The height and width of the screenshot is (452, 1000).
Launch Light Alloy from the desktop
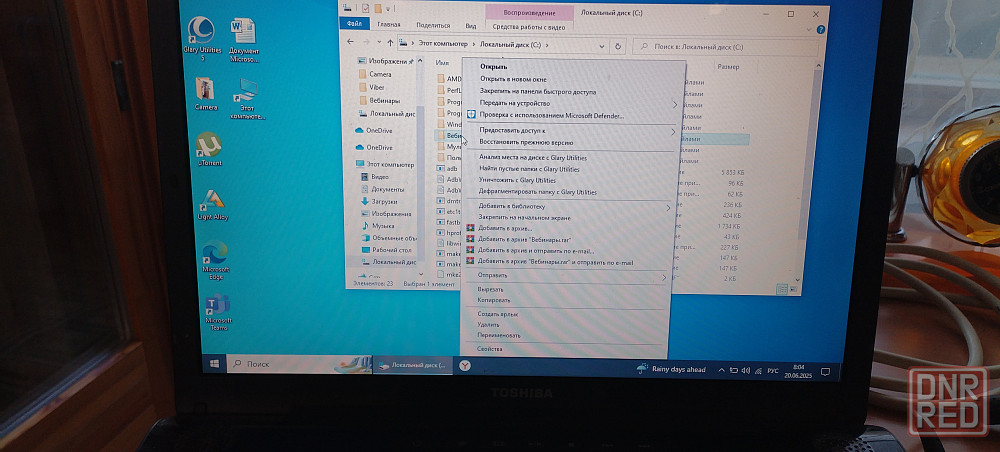coord(212,205)
